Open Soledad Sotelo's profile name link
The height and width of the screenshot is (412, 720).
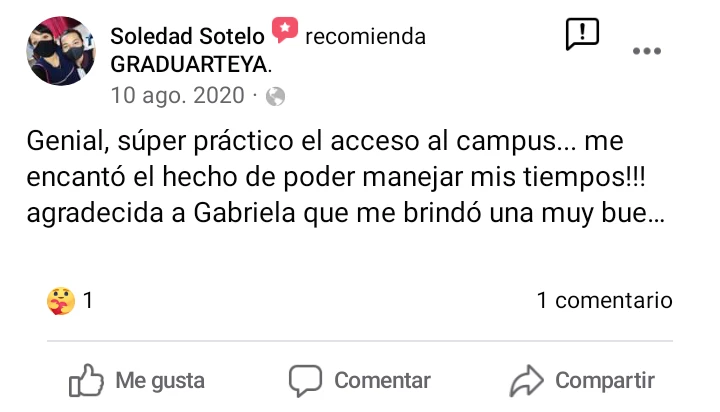coord(187,37)
